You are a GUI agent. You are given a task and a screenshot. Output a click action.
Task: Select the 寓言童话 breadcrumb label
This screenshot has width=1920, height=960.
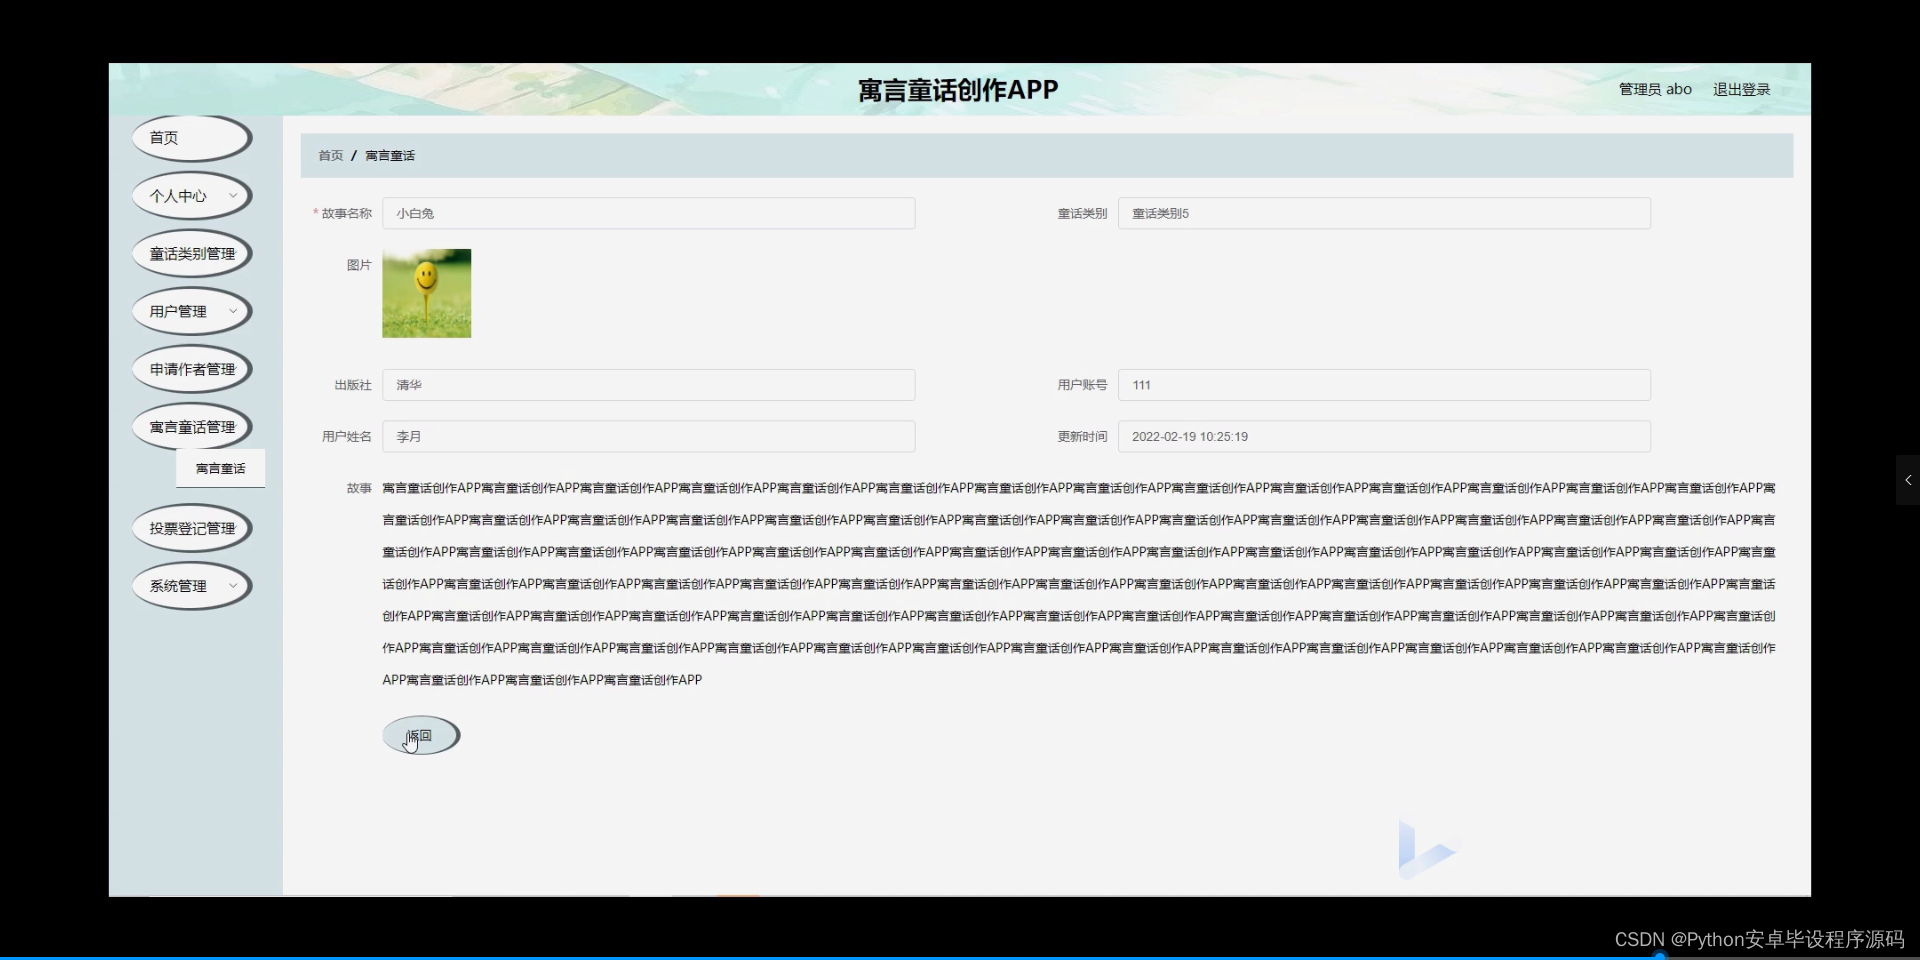pos(390,155)
